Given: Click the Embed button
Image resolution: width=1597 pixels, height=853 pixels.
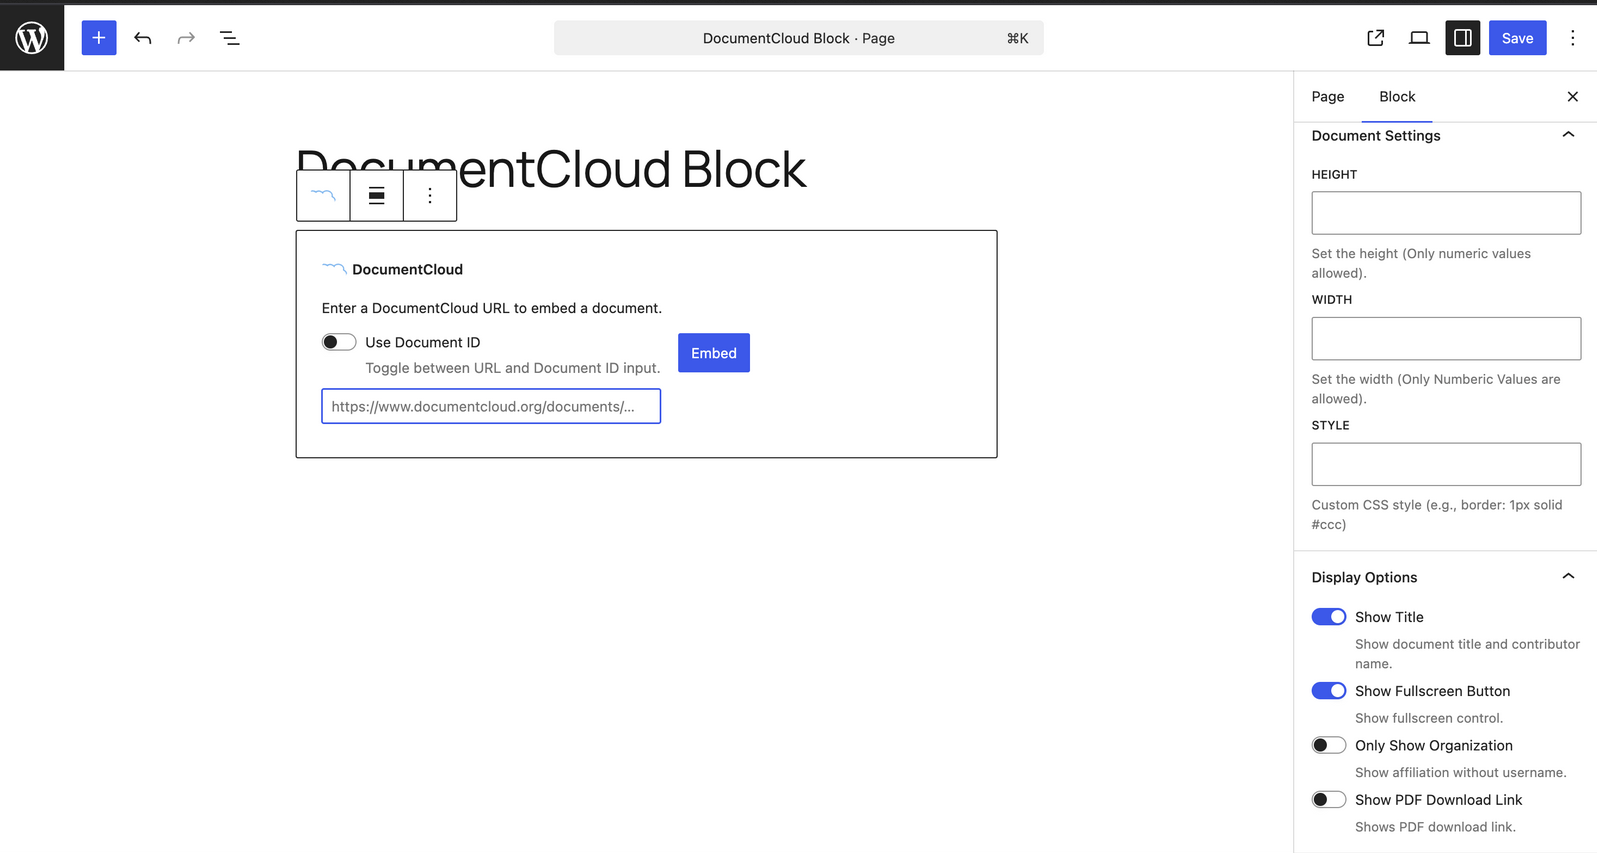Looking at the screenshot, I should click(713, 353).
